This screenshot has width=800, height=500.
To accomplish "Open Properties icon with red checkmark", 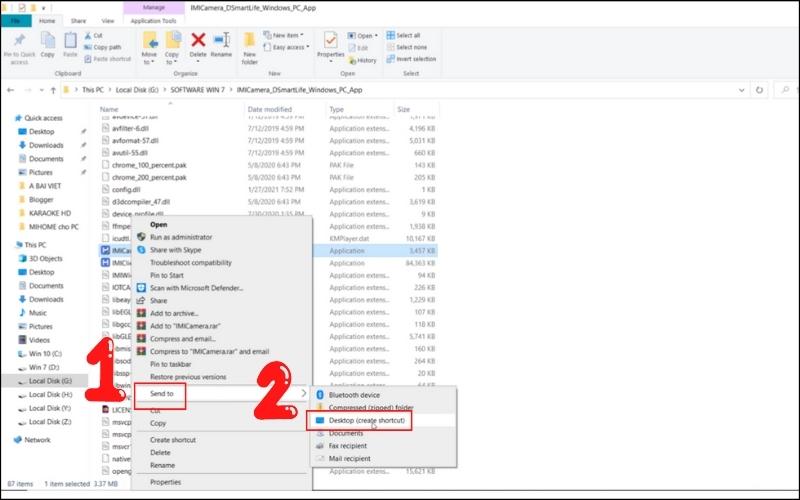I will point(331,40).
